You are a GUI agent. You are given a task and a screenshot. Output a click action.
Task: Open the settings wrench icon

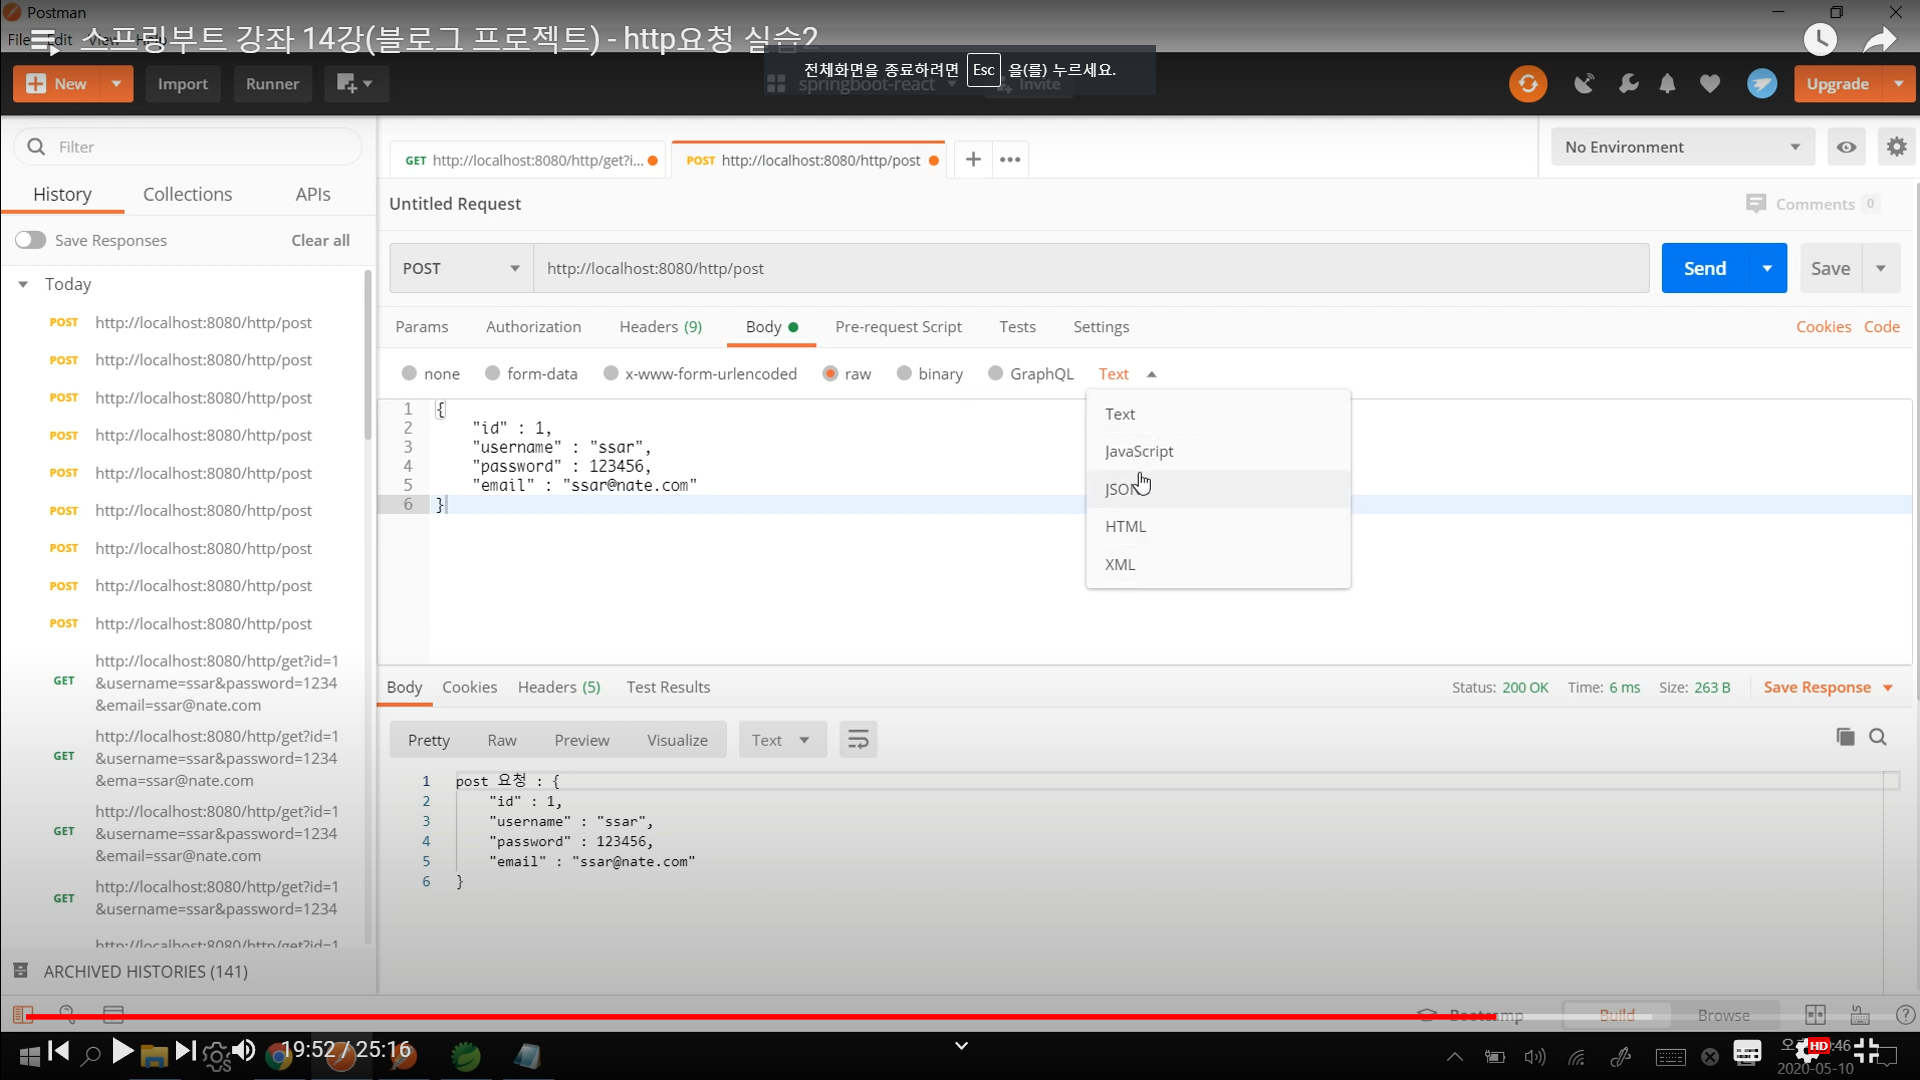1628,84
